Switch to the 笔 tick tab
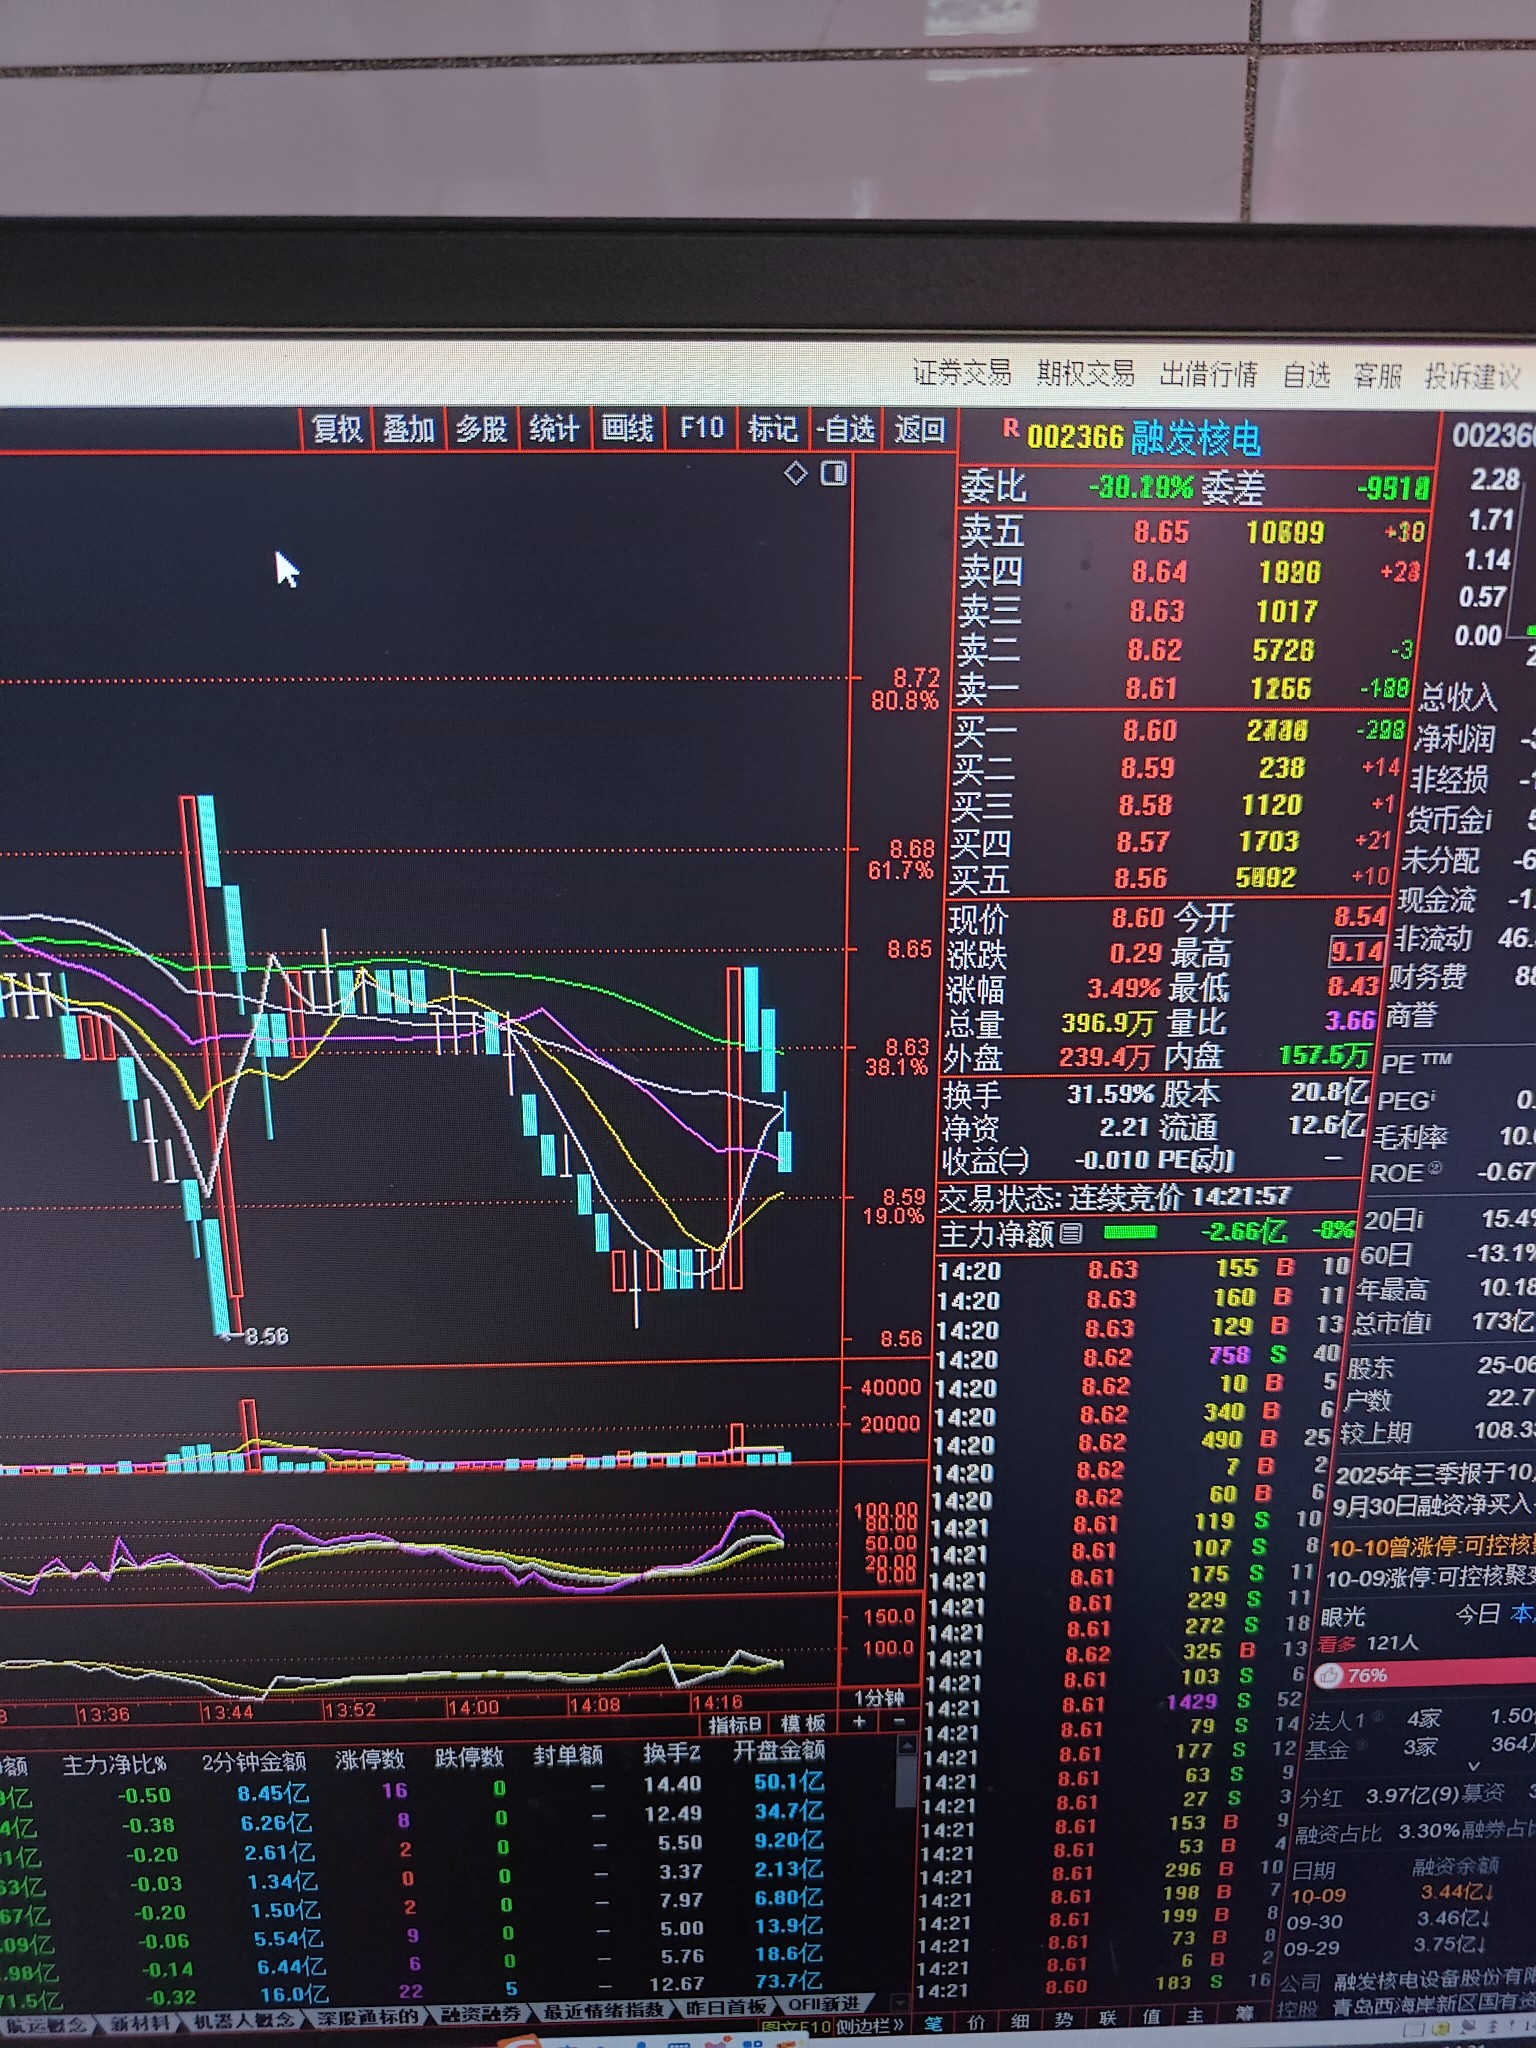 [932, 2024]
